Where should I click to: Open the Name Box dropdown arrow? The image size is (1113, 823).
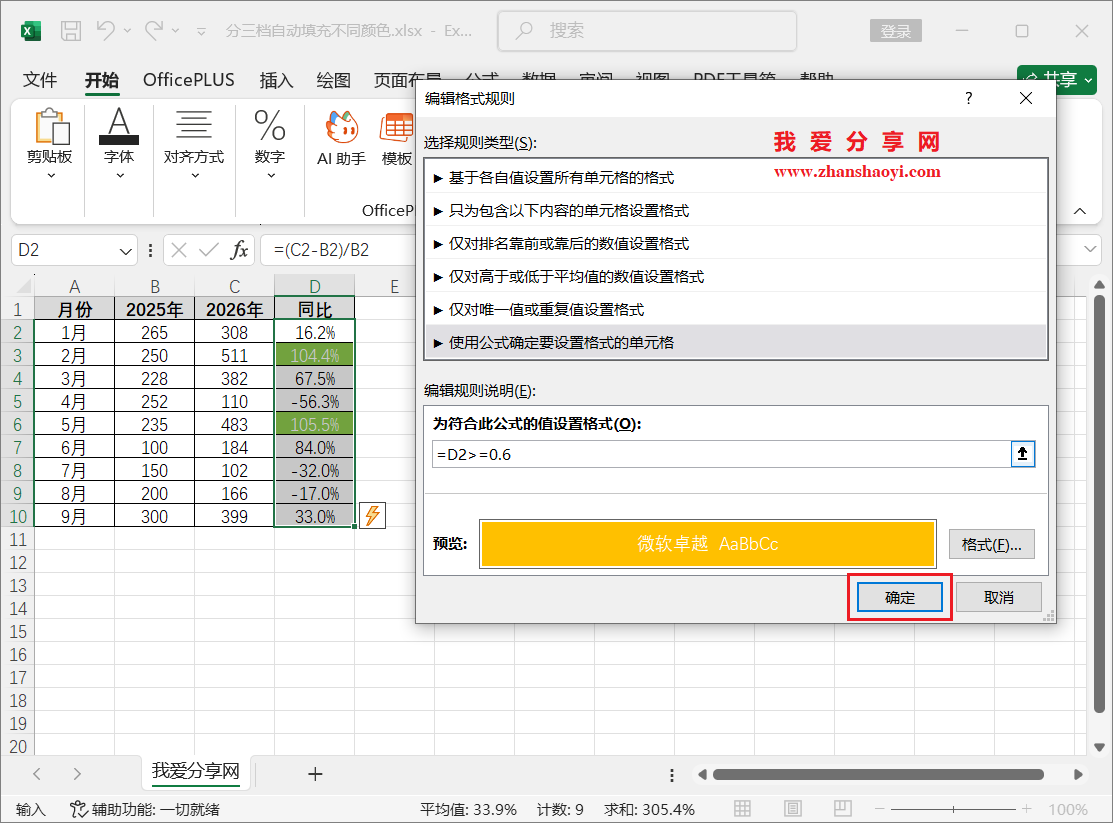(126, 251)
